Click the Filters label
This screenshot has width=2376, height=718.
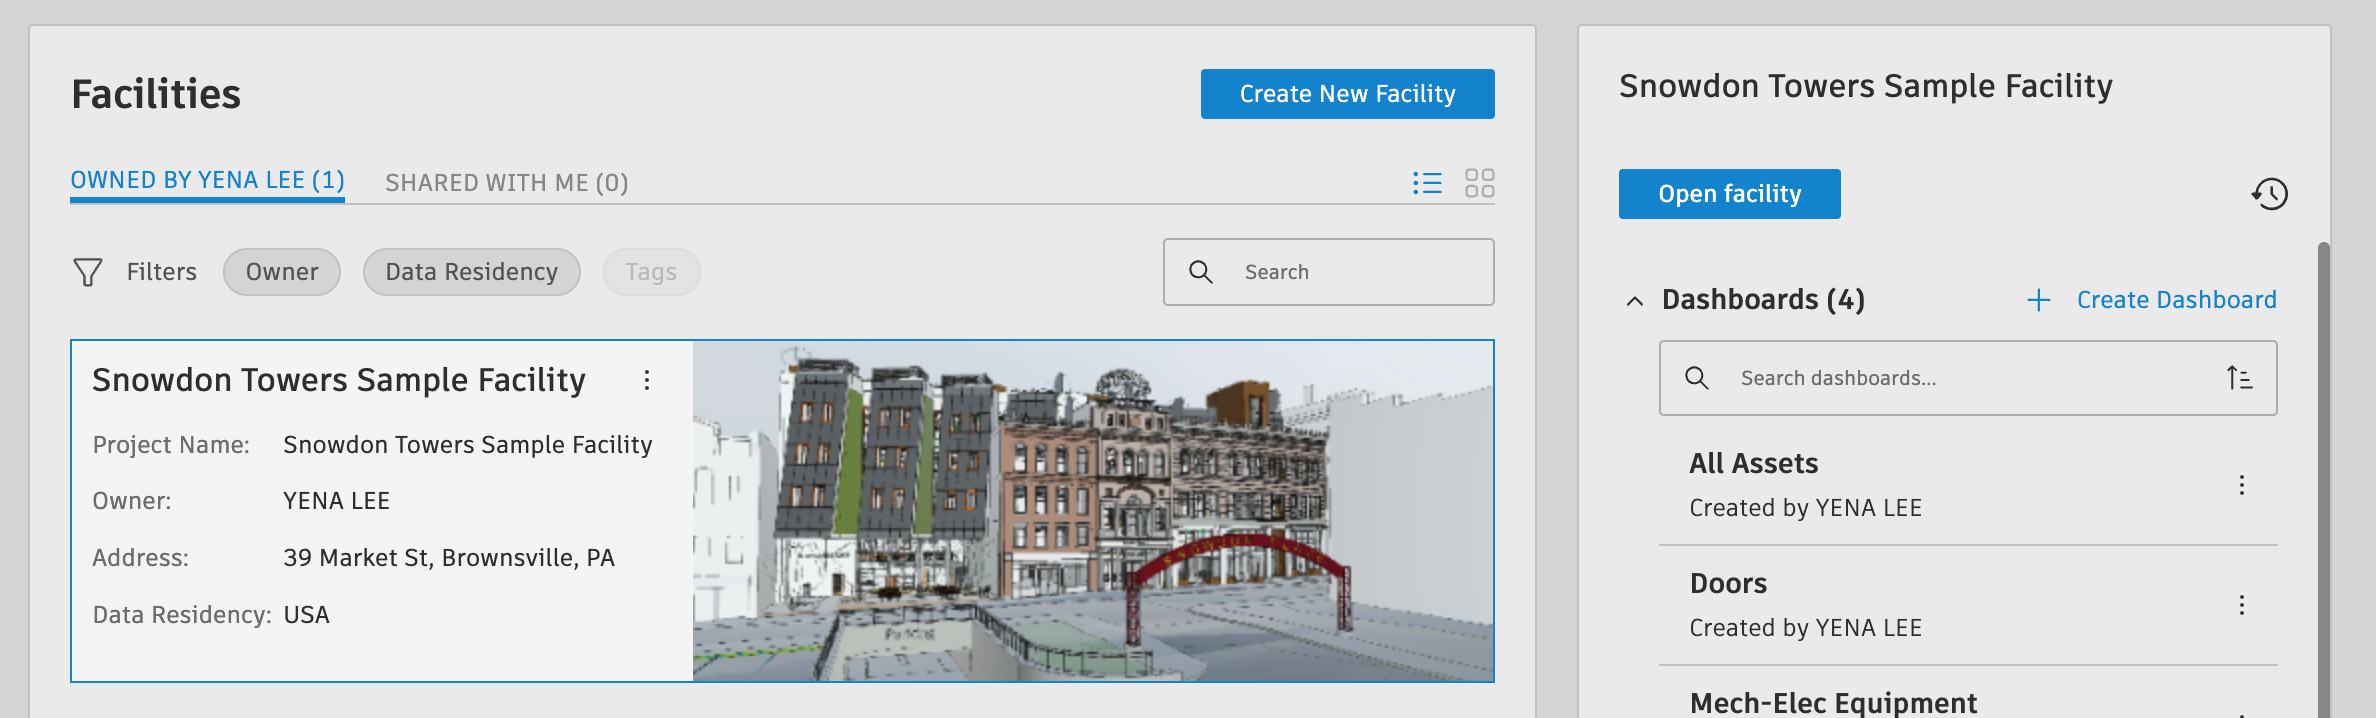pyautogui.click(x=162, y=272)
